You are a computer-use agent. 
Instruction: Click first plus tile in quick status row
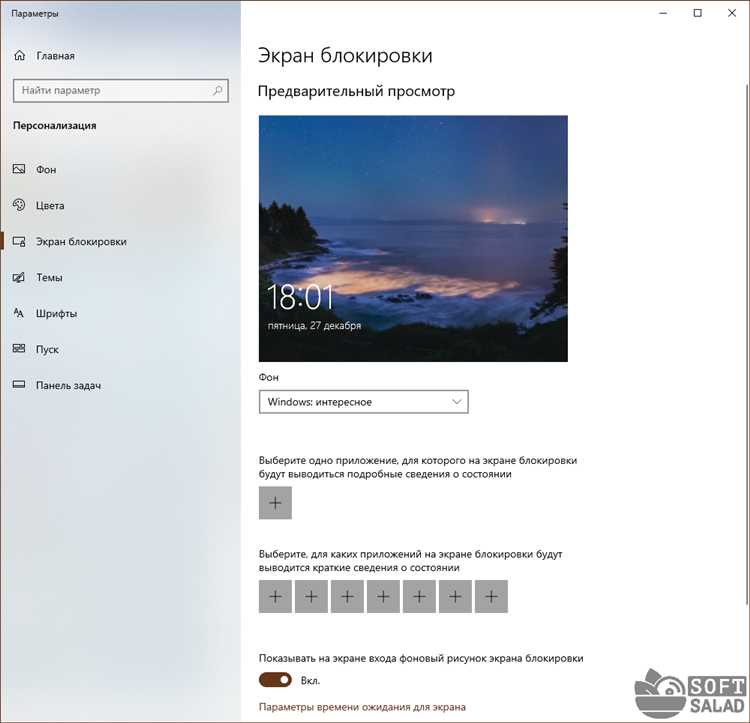[x=275, y=596]
